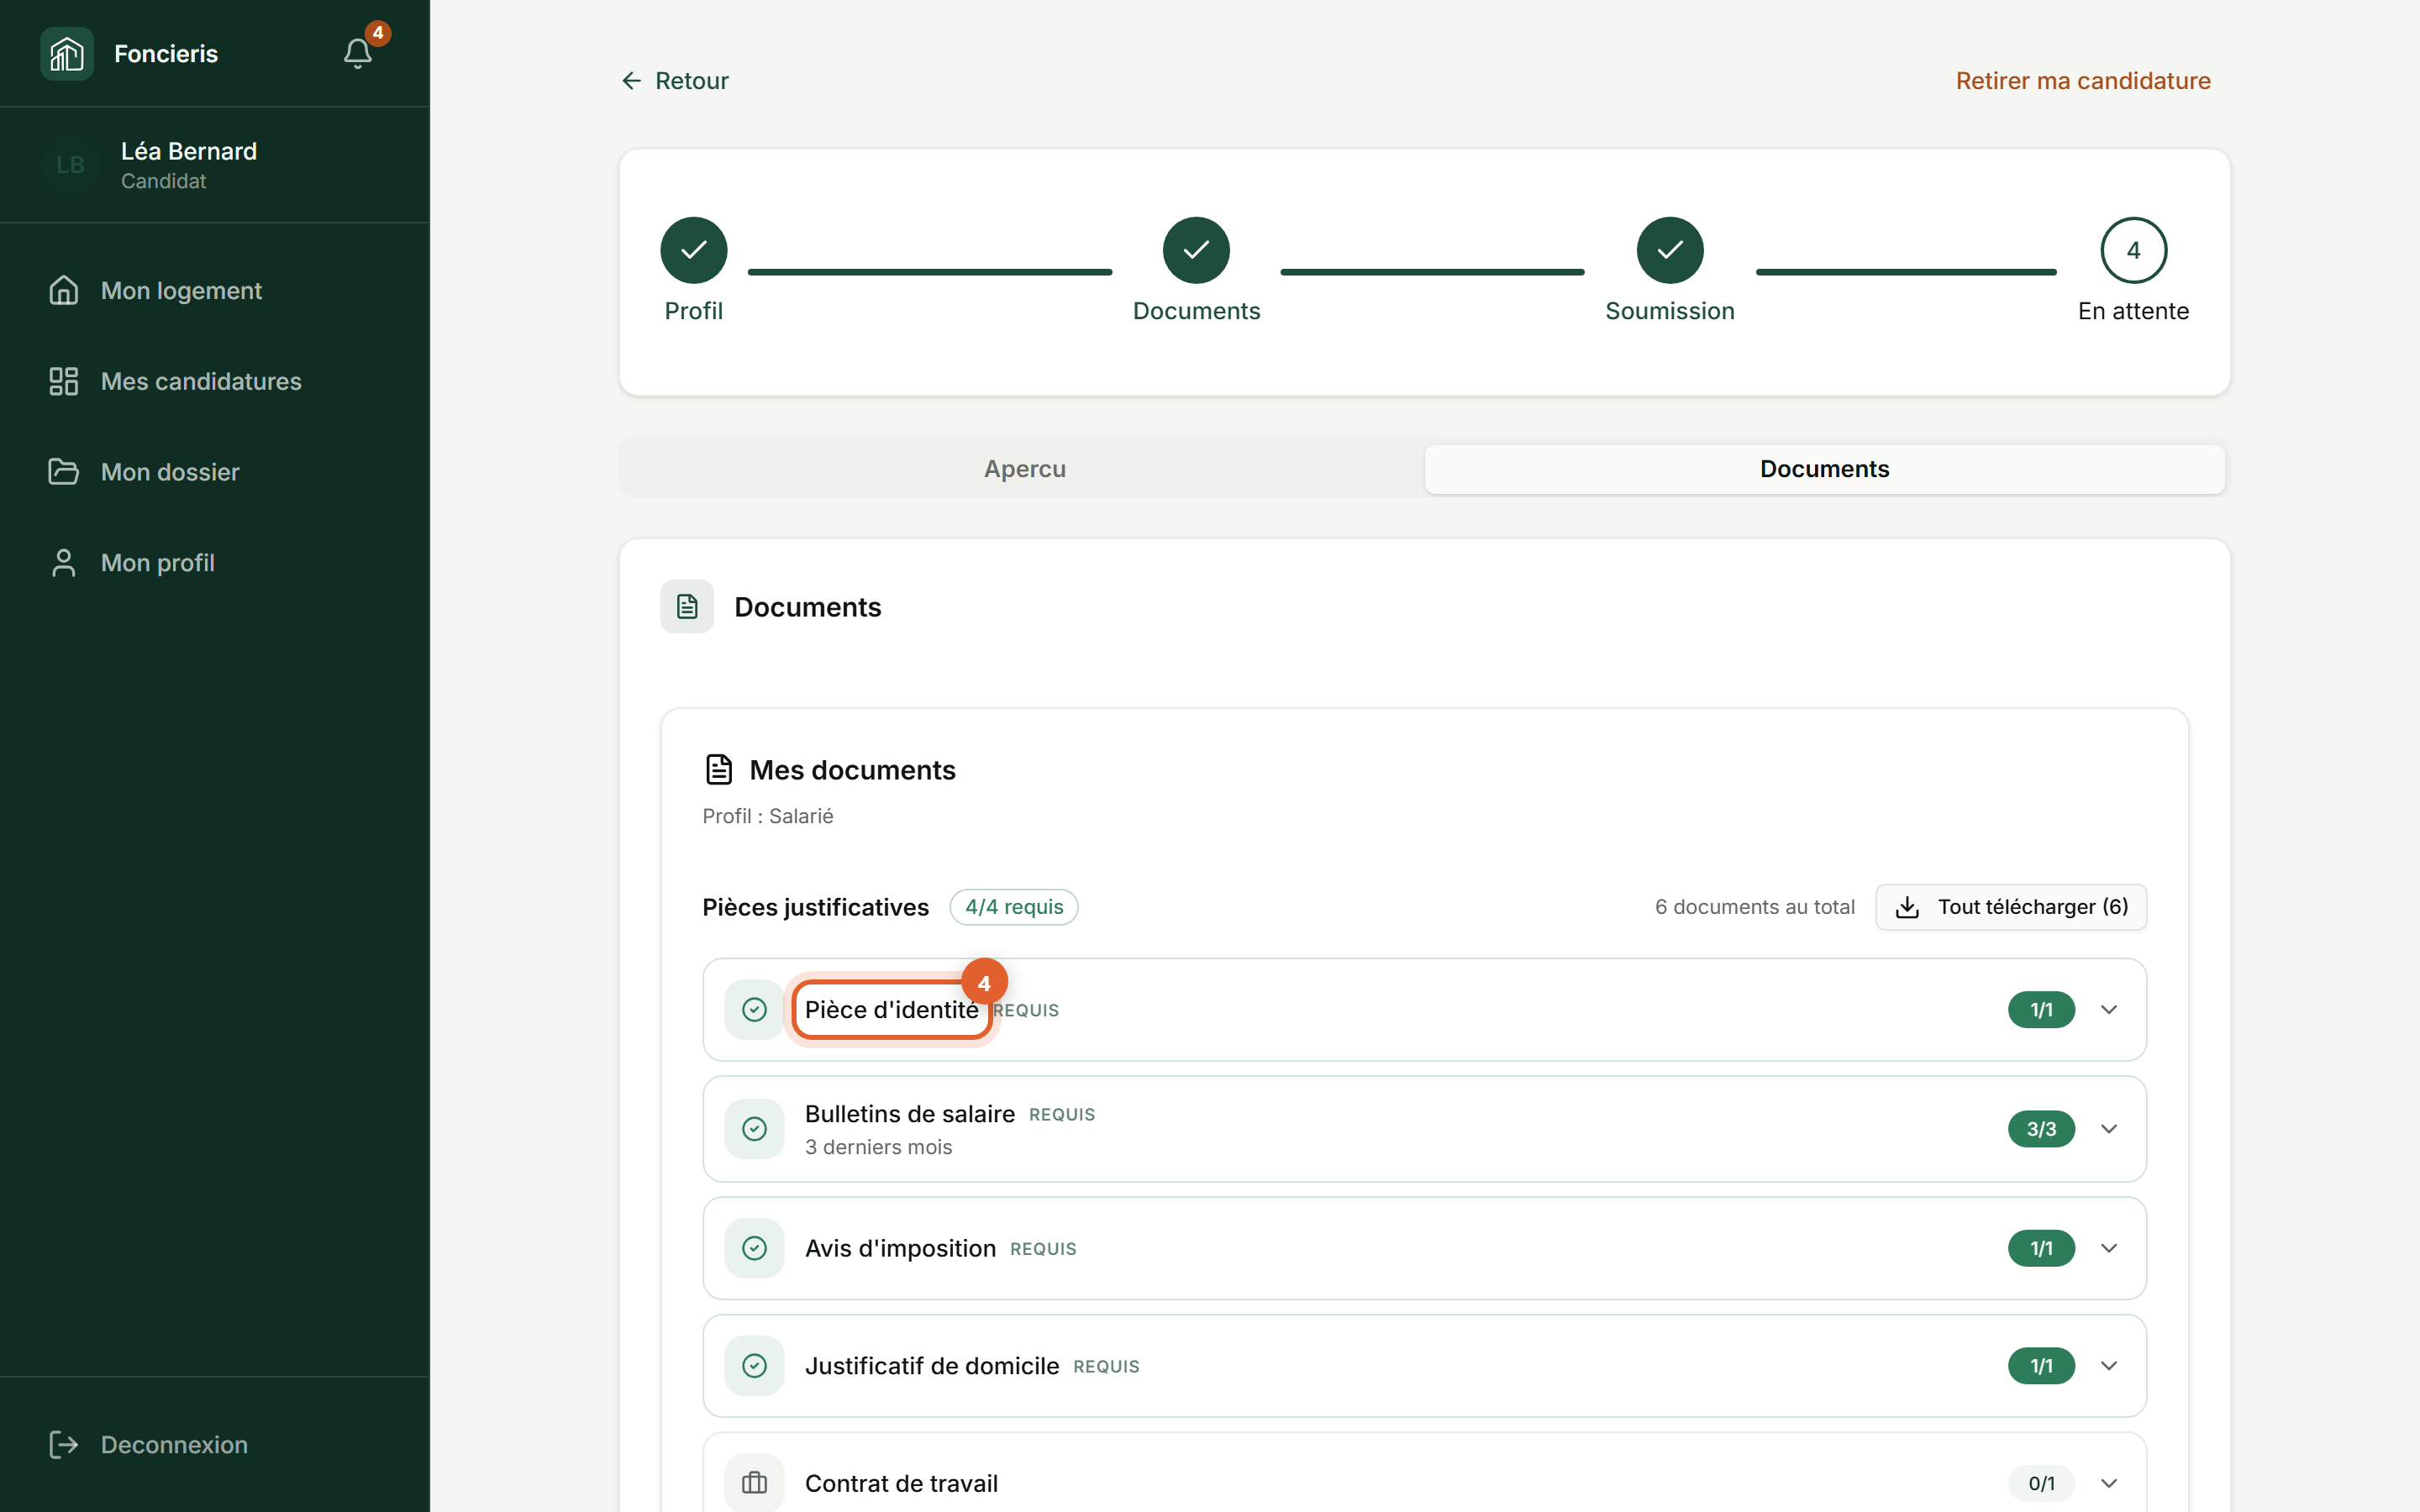Viewport: 2420px width, 1512px height.
Task: Click the Documents step checkmark circle
Action: pos(1196,250)
